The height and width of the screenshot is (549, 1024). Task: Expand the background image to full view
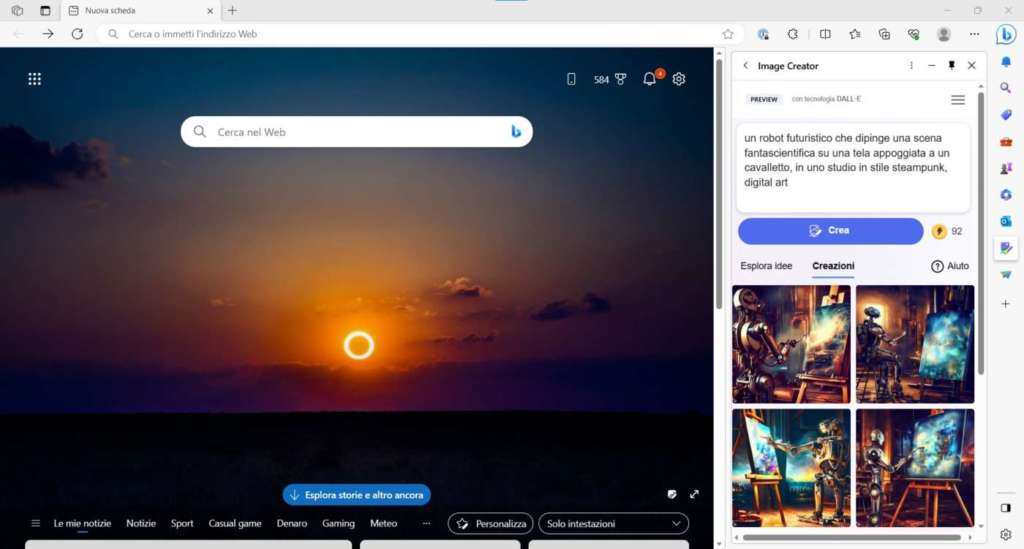click(x=694, y=494)
